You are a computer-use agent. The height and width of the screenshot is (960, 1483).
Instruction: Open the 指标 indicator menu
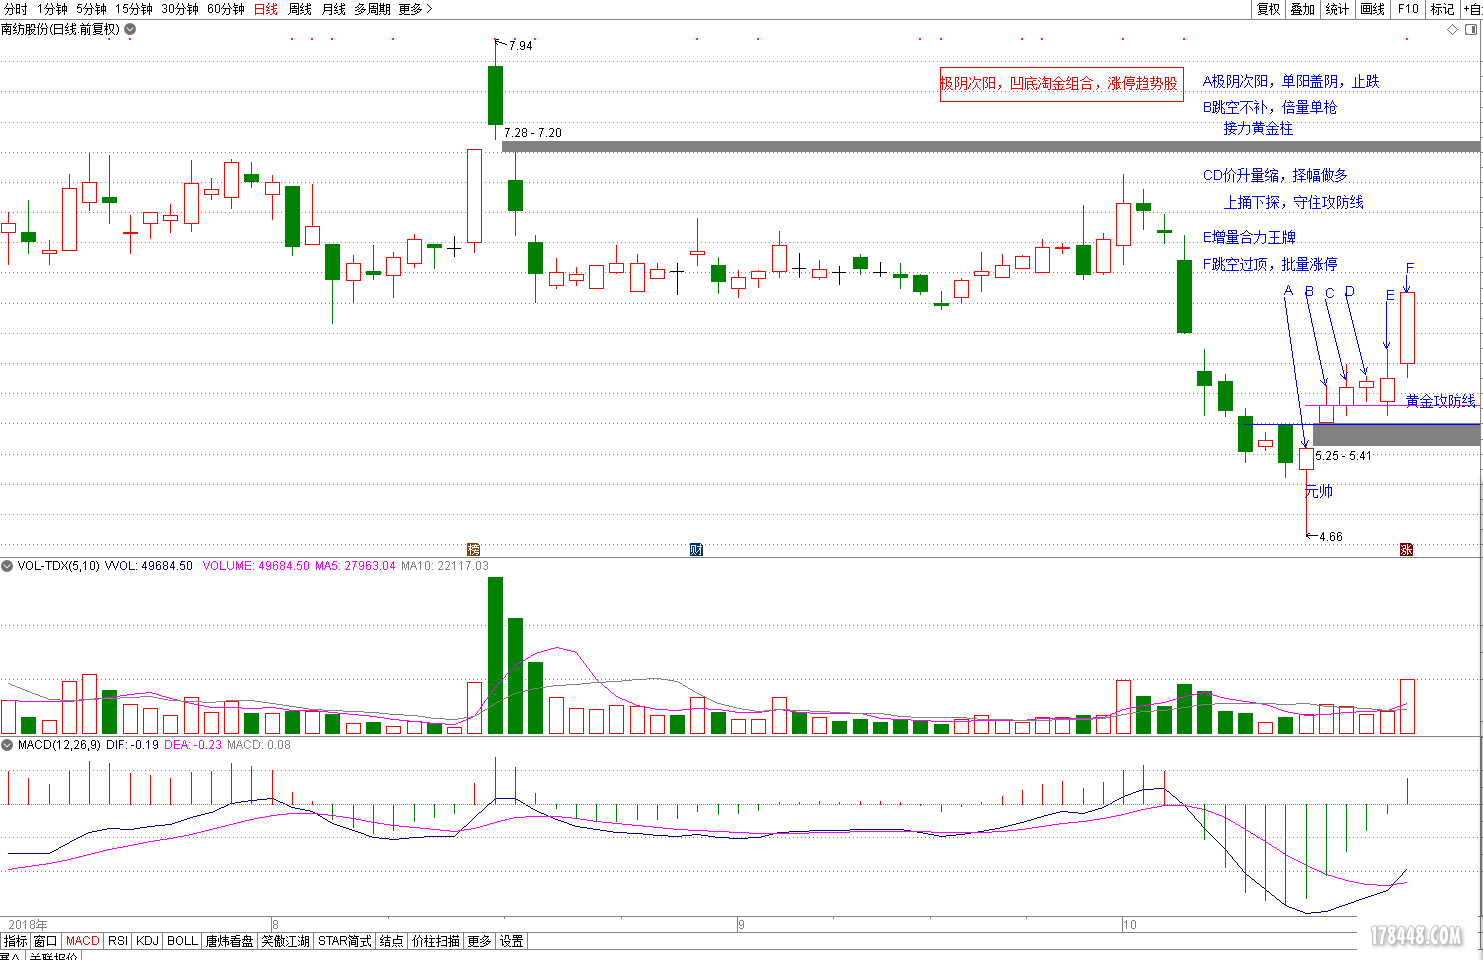click(x=15, y=941)
